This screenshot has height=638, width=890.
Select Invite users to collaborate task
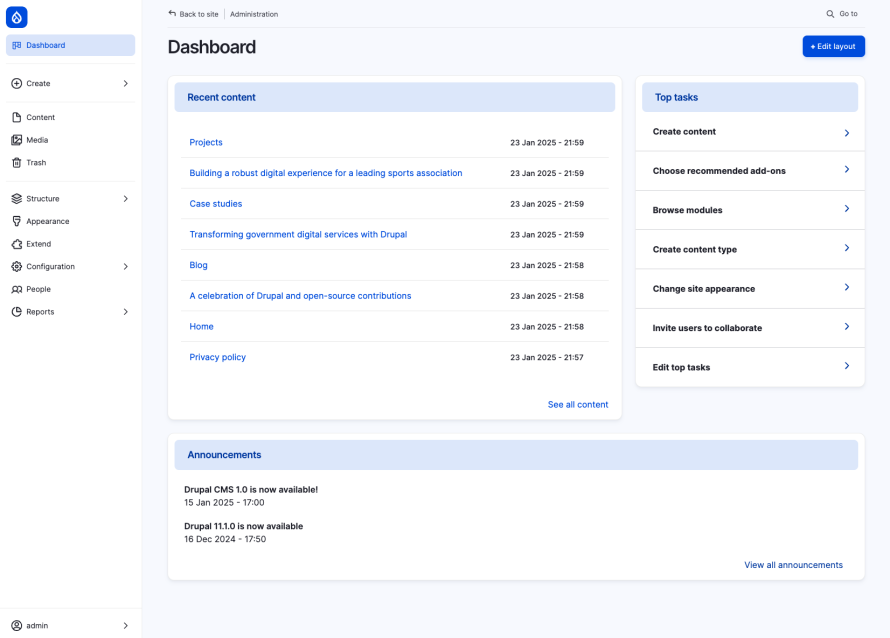[750, 328]
